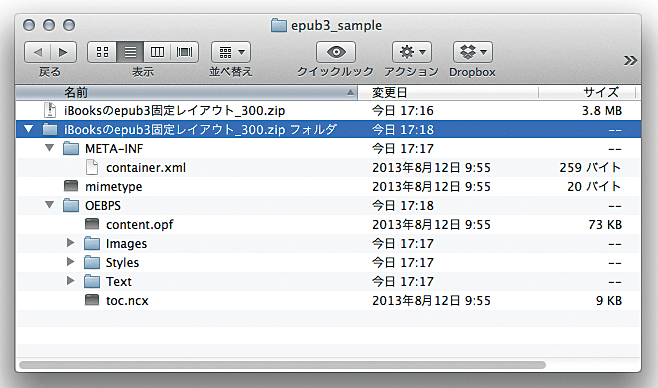
Task: Switch to column view
Action: (x=157, y=52)
